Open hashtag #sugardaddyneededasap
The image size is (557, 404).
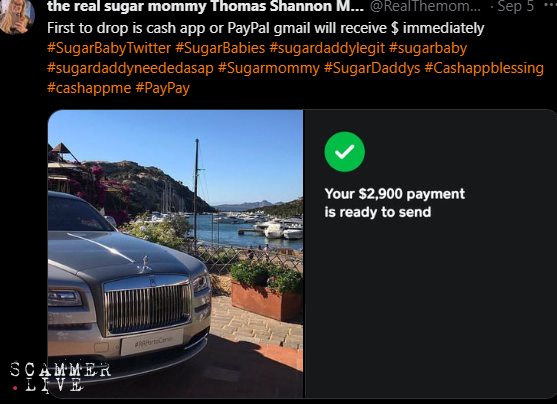pyautogui.click(x=130, y=68)
